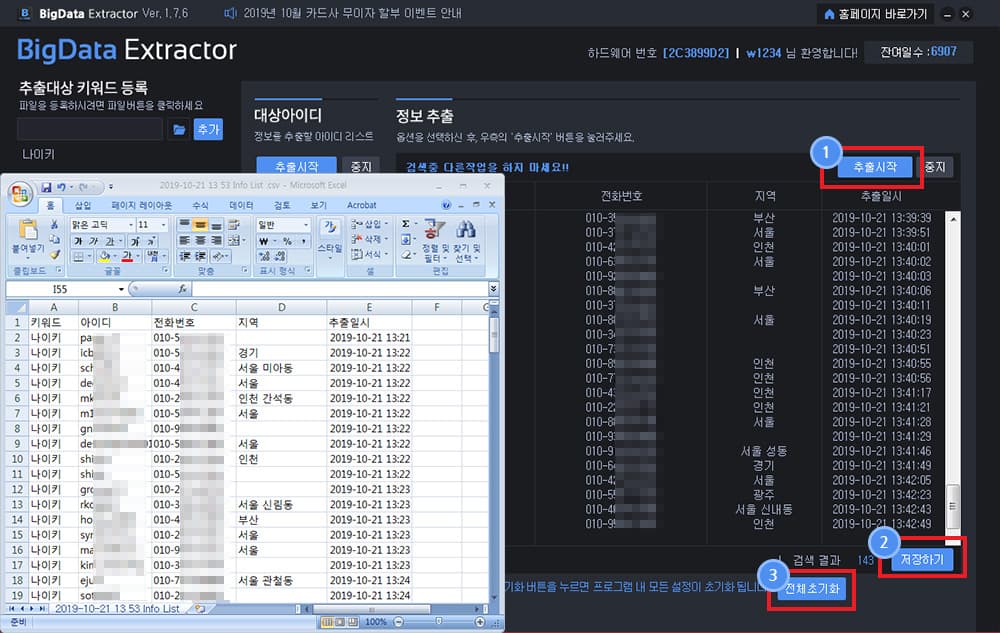Expand the Excel formula bar
The width and height of the screenshot is (1000, 633).
coord(493,289)
